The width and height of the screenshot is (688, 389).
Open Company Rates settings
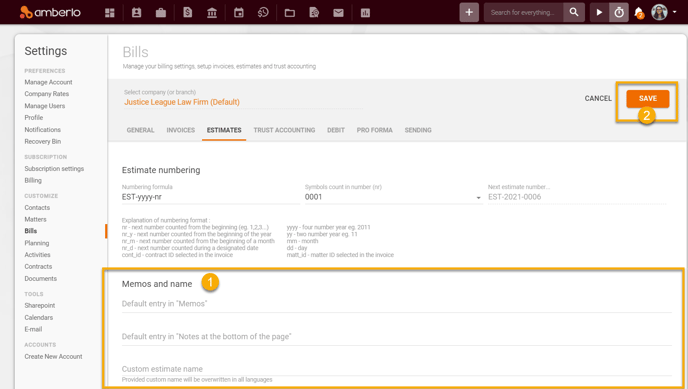(x=47, y=94)
